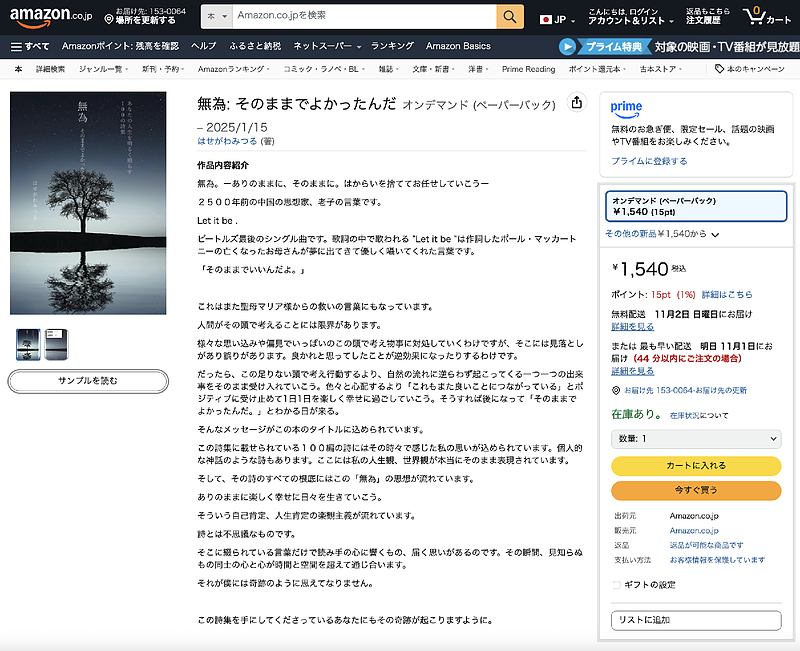Click the Amazon.co.jp logo
The height and width of the screenshot is (651, 800).
pos(50,18)
